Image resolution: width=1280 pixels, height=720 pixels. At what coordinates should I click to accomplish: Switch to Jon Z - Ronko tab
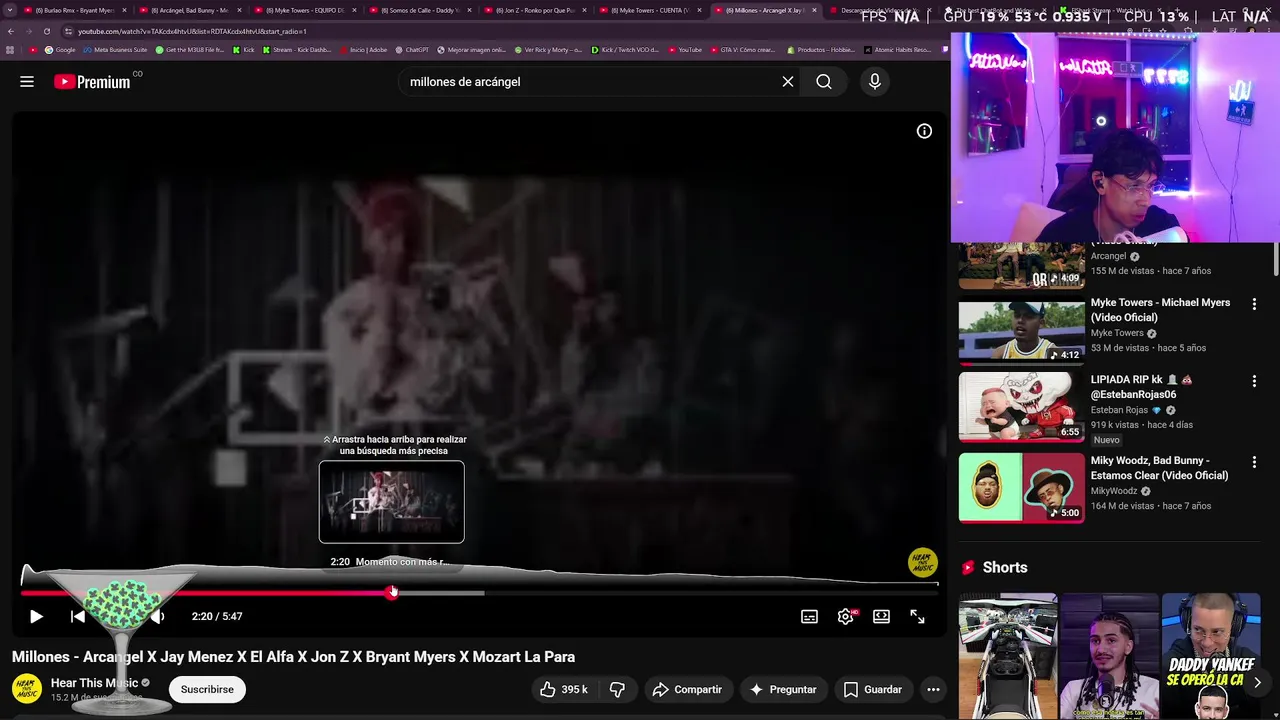click(x=535, y=10)
